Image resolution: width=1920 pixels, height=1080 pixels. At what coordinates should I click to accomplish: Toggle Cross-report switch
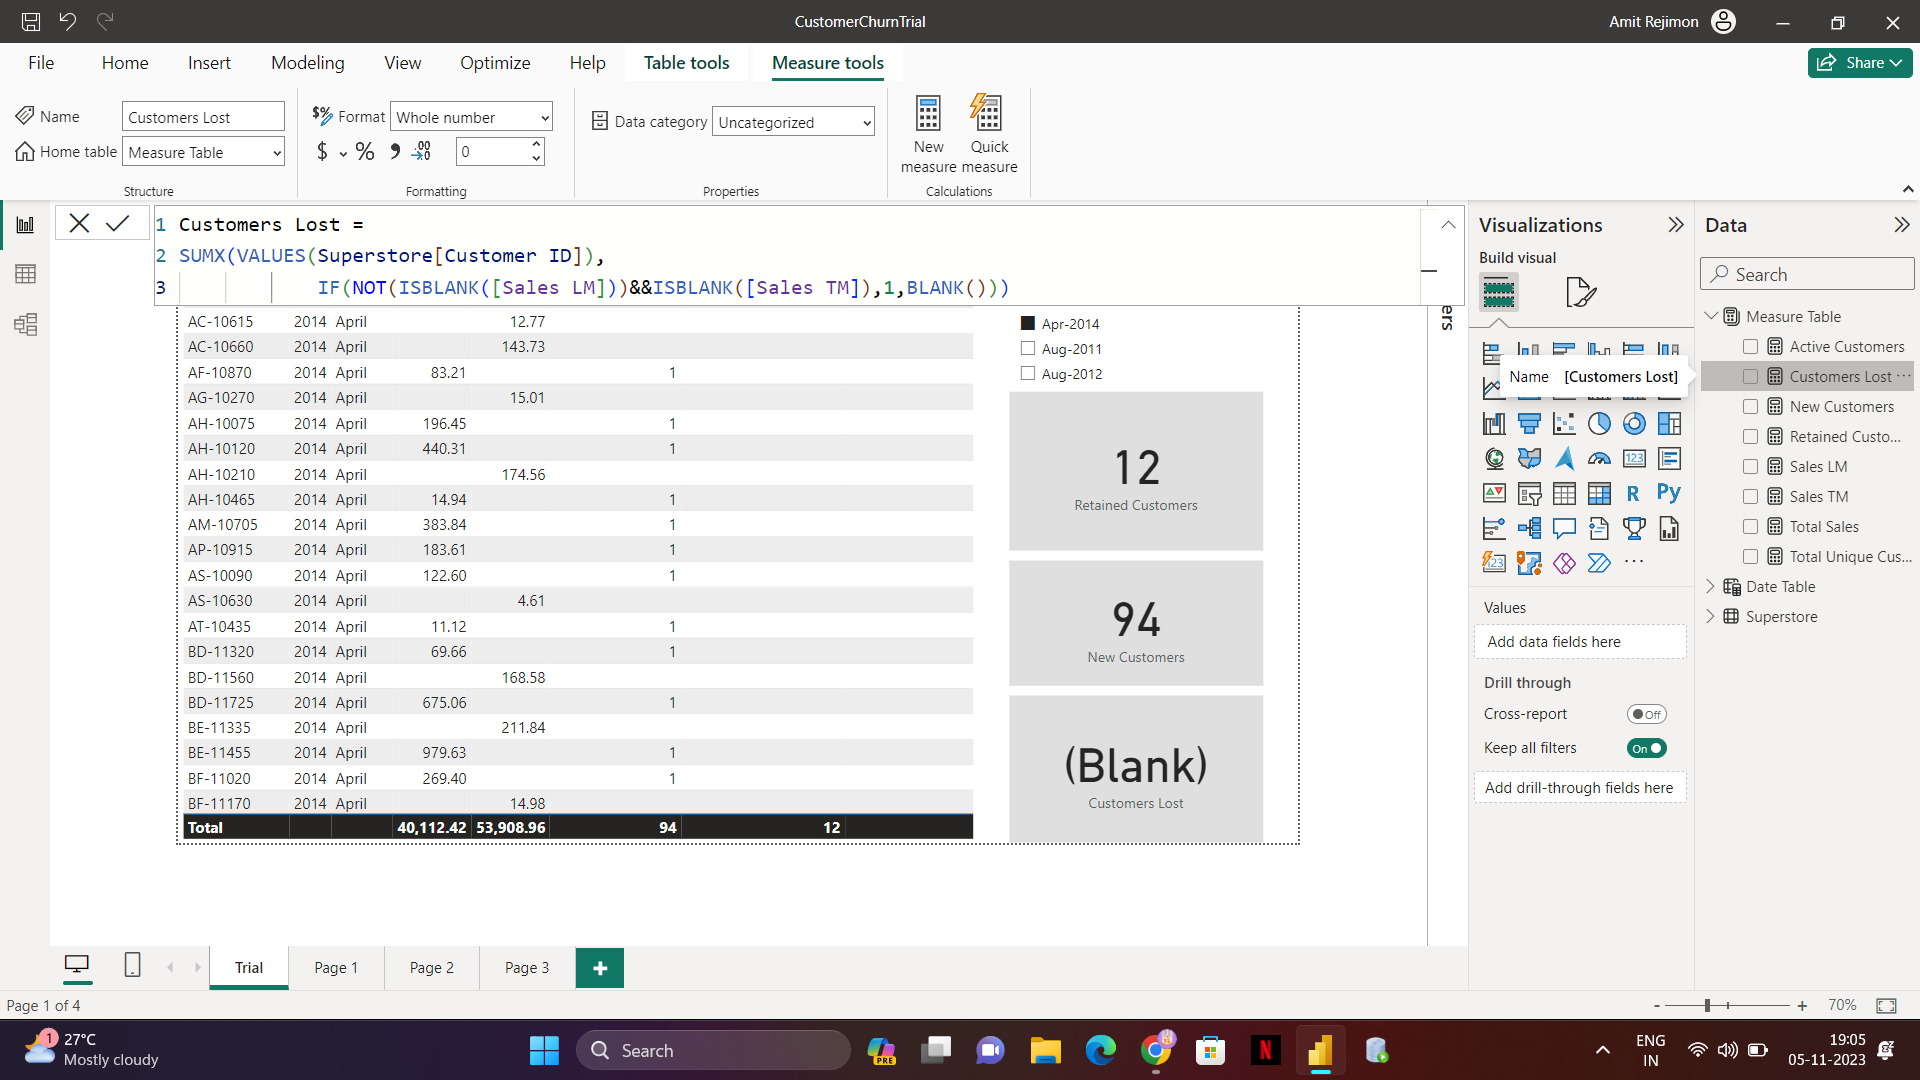[1646, 714]
